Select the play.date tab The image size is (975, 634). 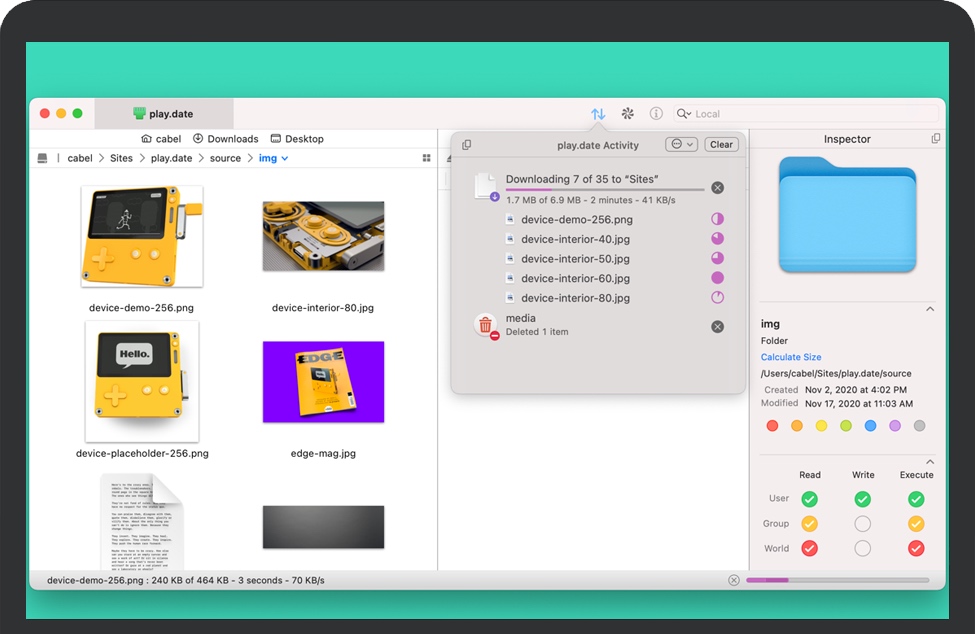click(164, 114)
